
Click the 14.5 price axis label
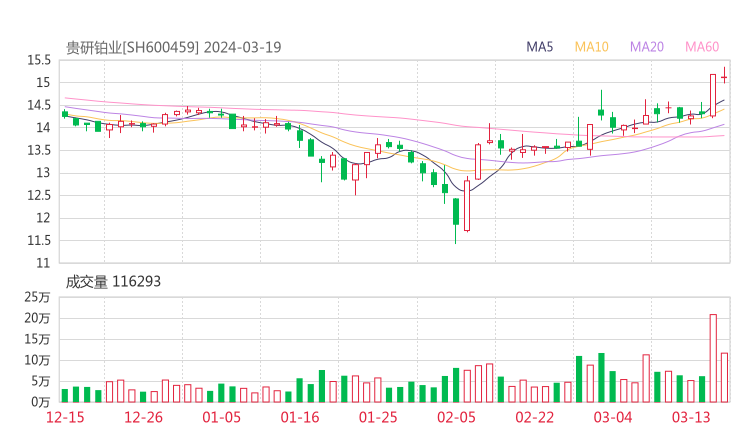[39, 105]
